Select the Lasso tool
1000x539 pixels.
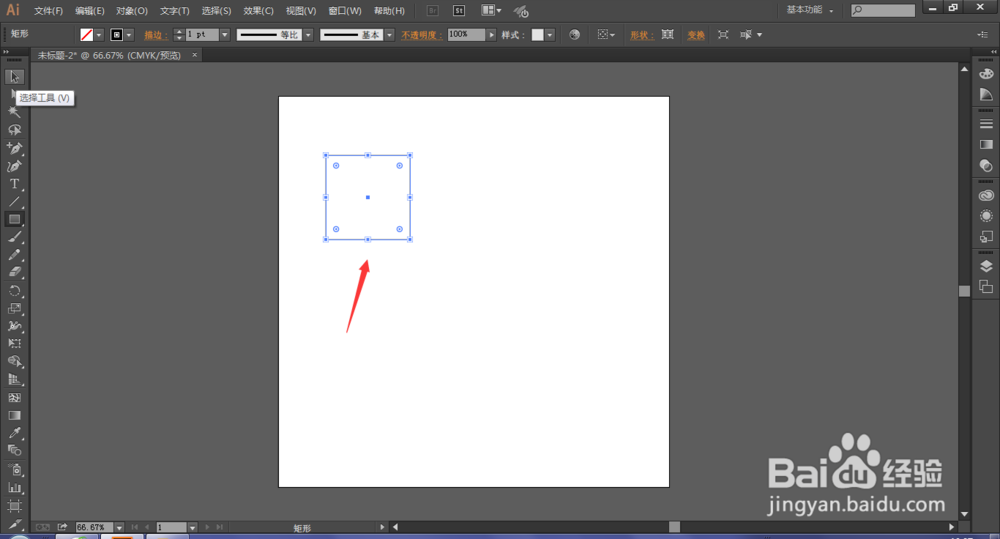[14, 130]
